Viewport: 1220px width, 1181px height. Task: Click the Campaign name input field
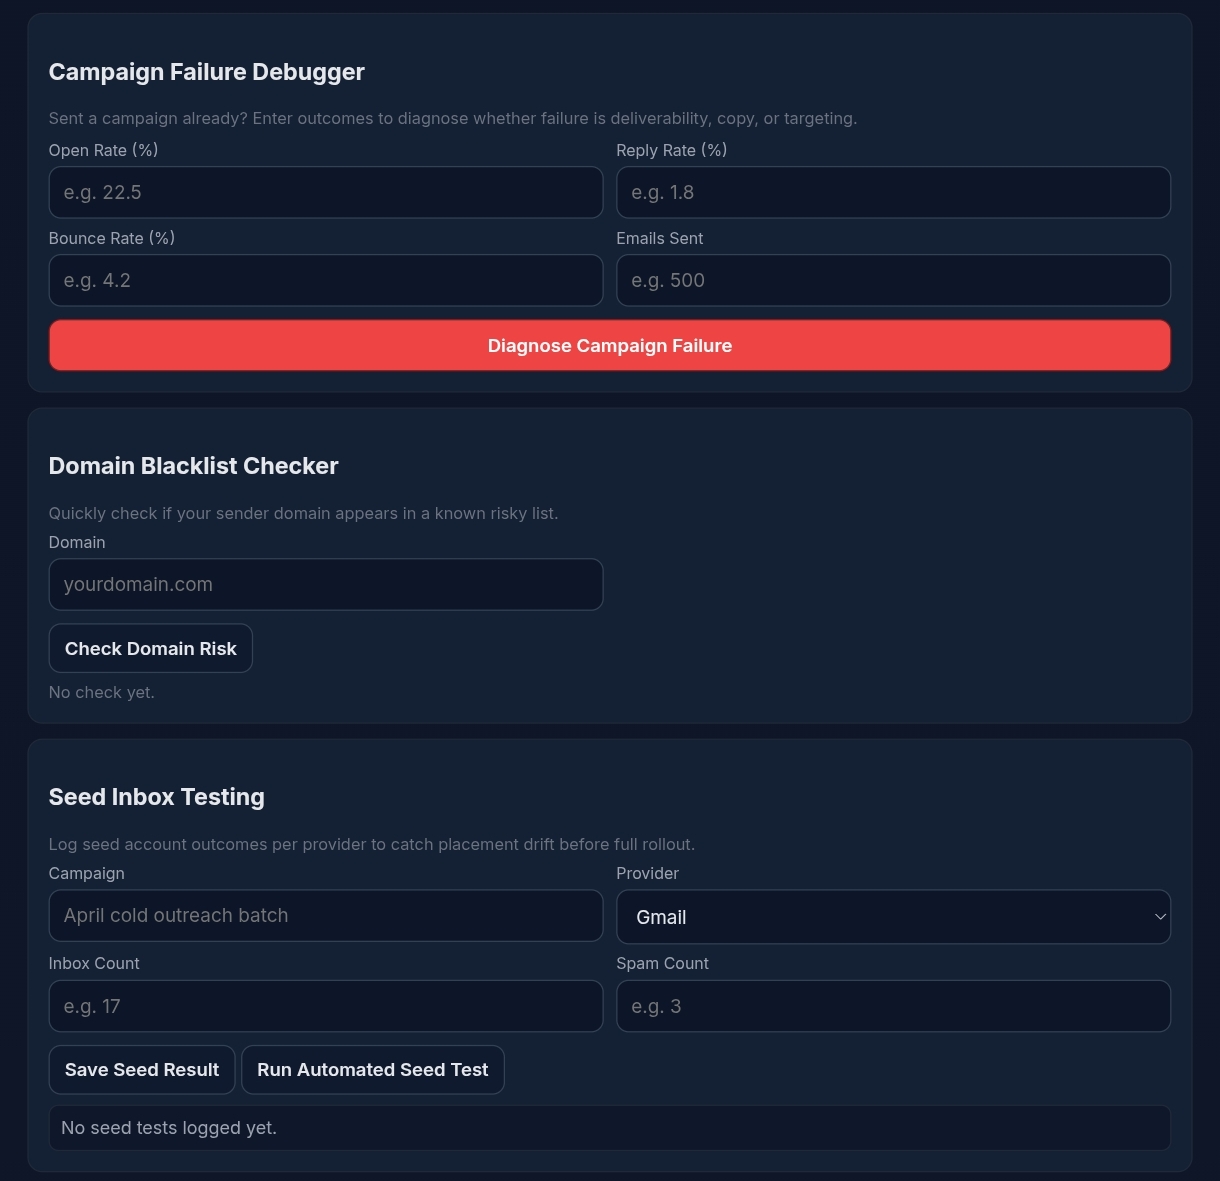(325, 915)
